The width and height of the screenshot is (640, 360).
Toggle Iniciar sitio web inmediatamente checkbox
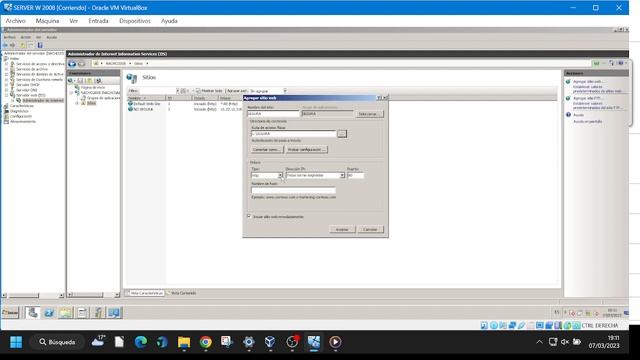click(249, 216)
